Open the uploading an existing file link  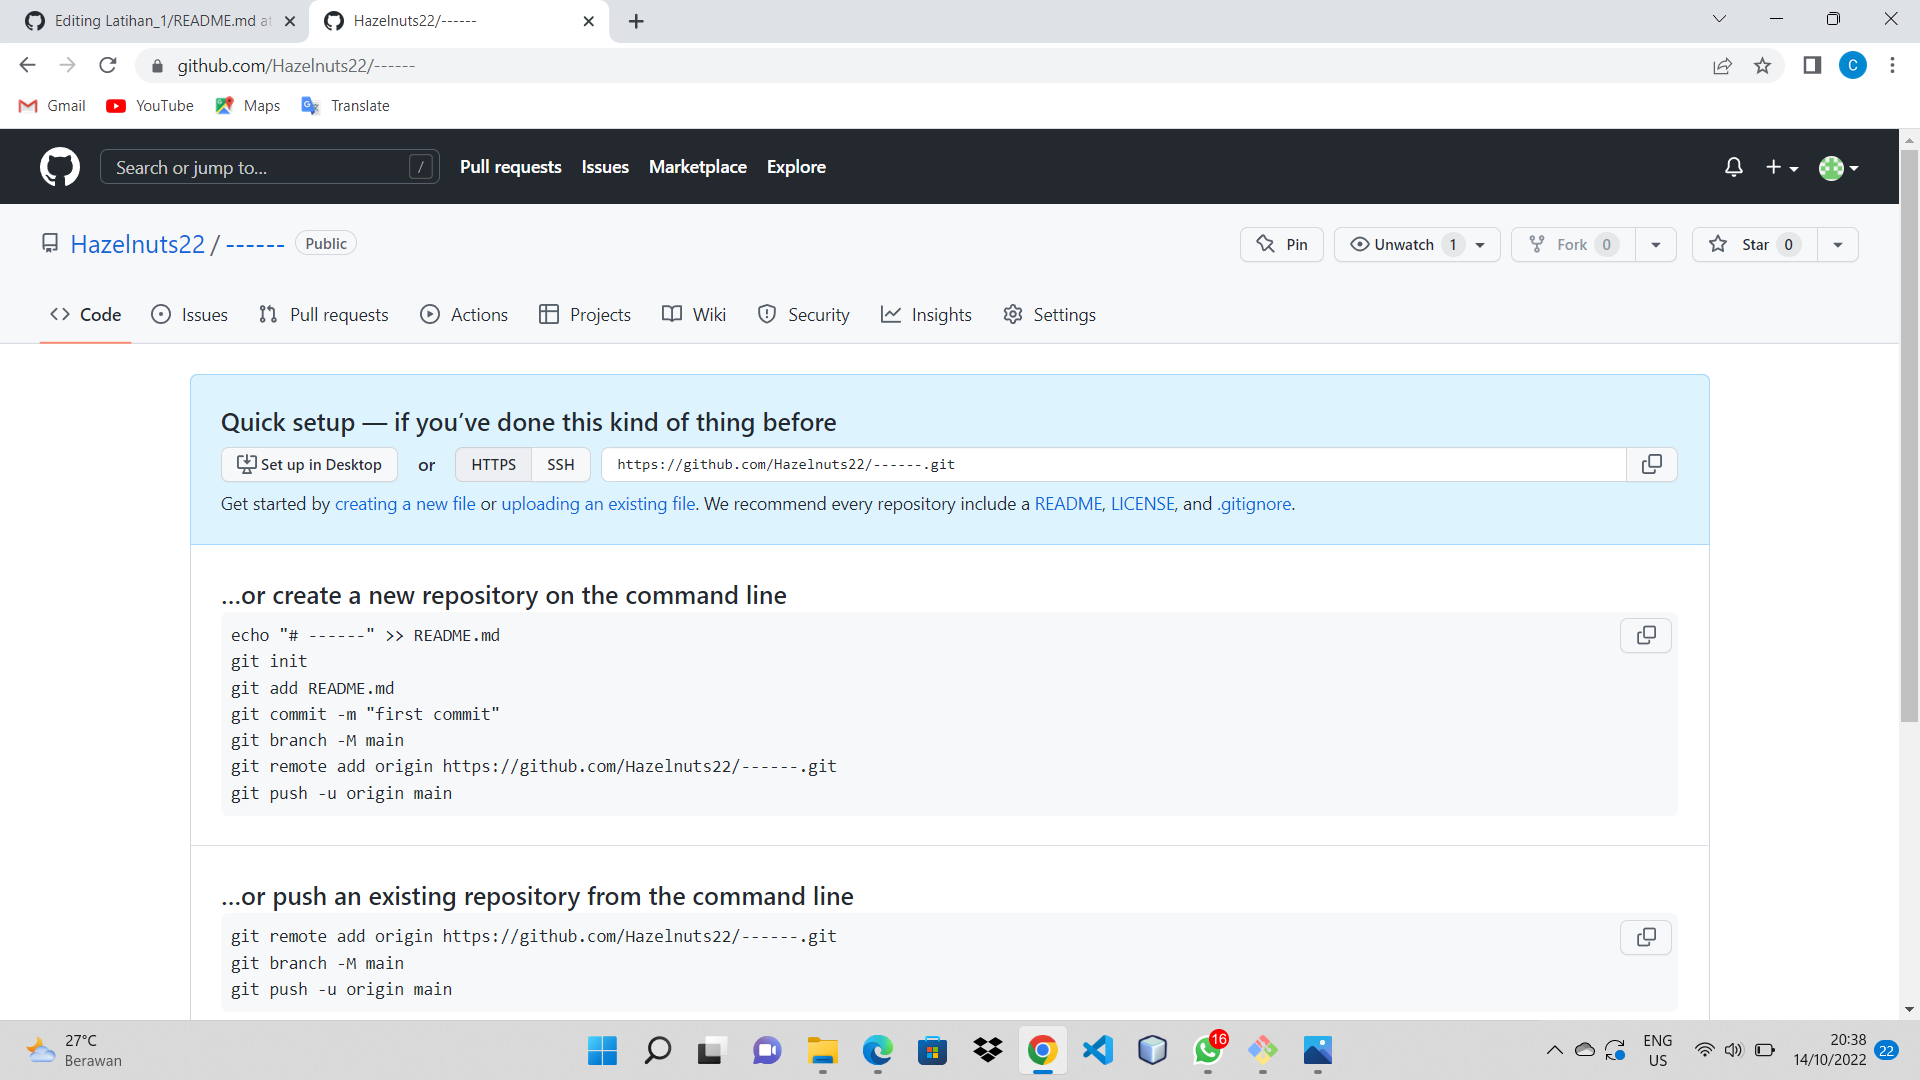[x=598, y=504]
